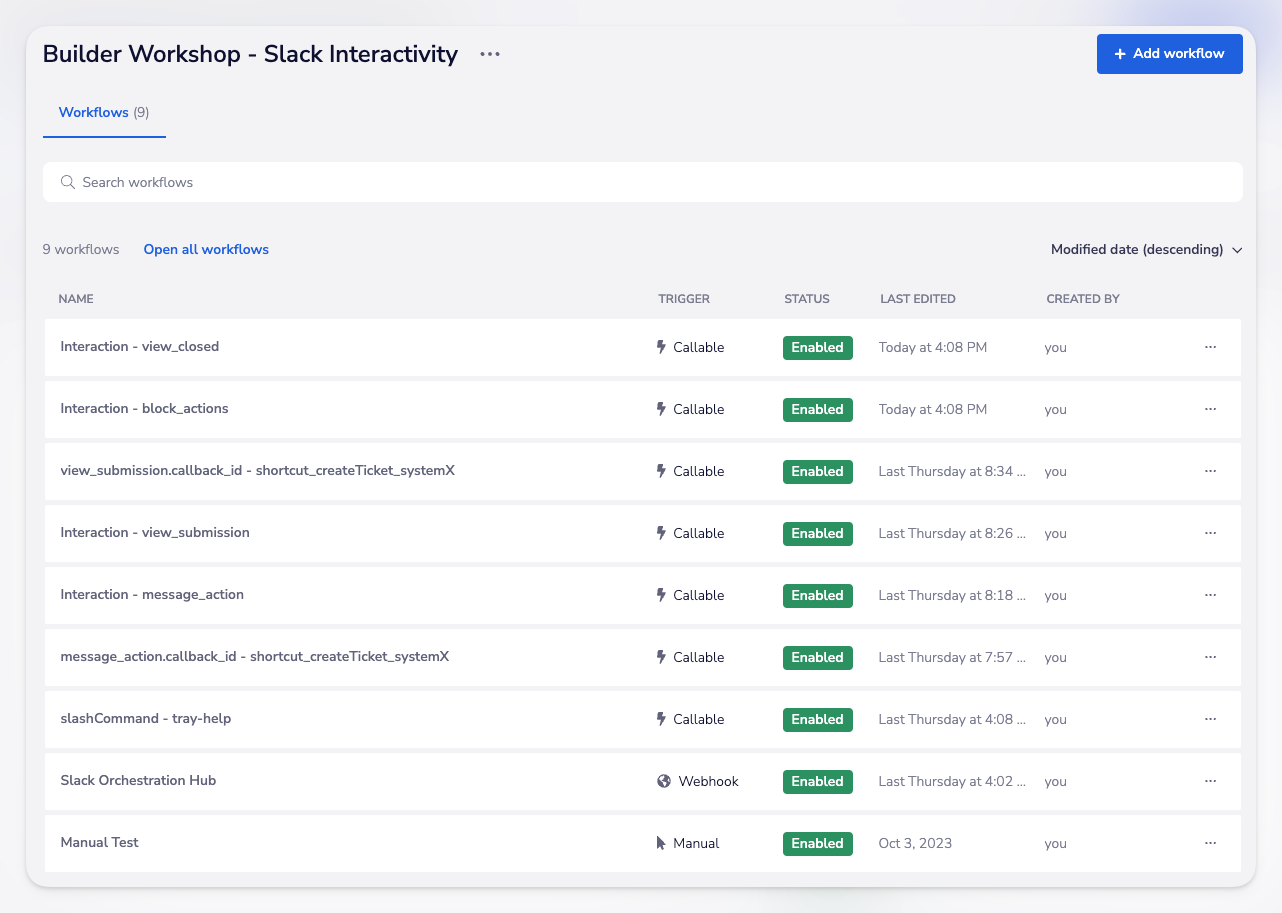Open more options for slashCommand - tray-help row
The height and width of the screenshot is (913, 1282).
[x=1210, y=719]
